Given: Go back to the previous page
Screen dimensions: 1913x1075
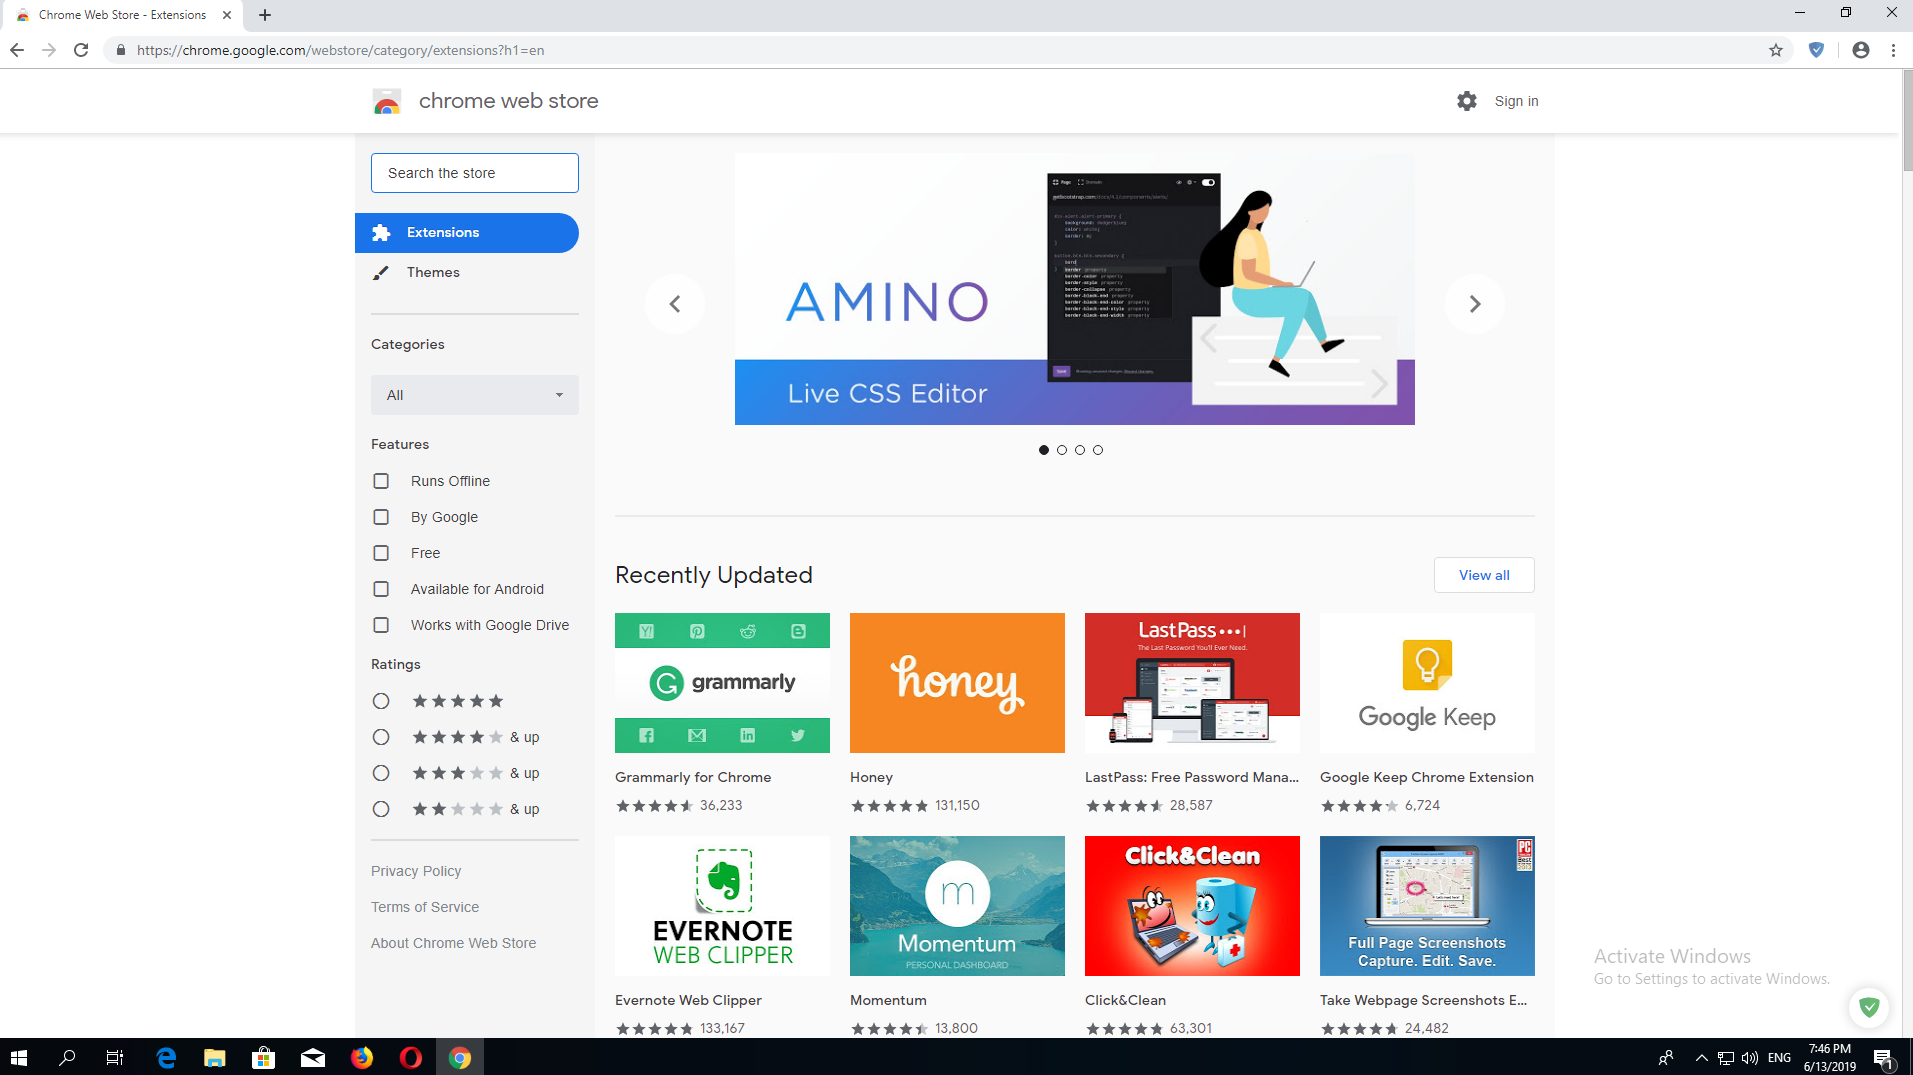Looking at the screenshot, I should [x=17, y=50].
